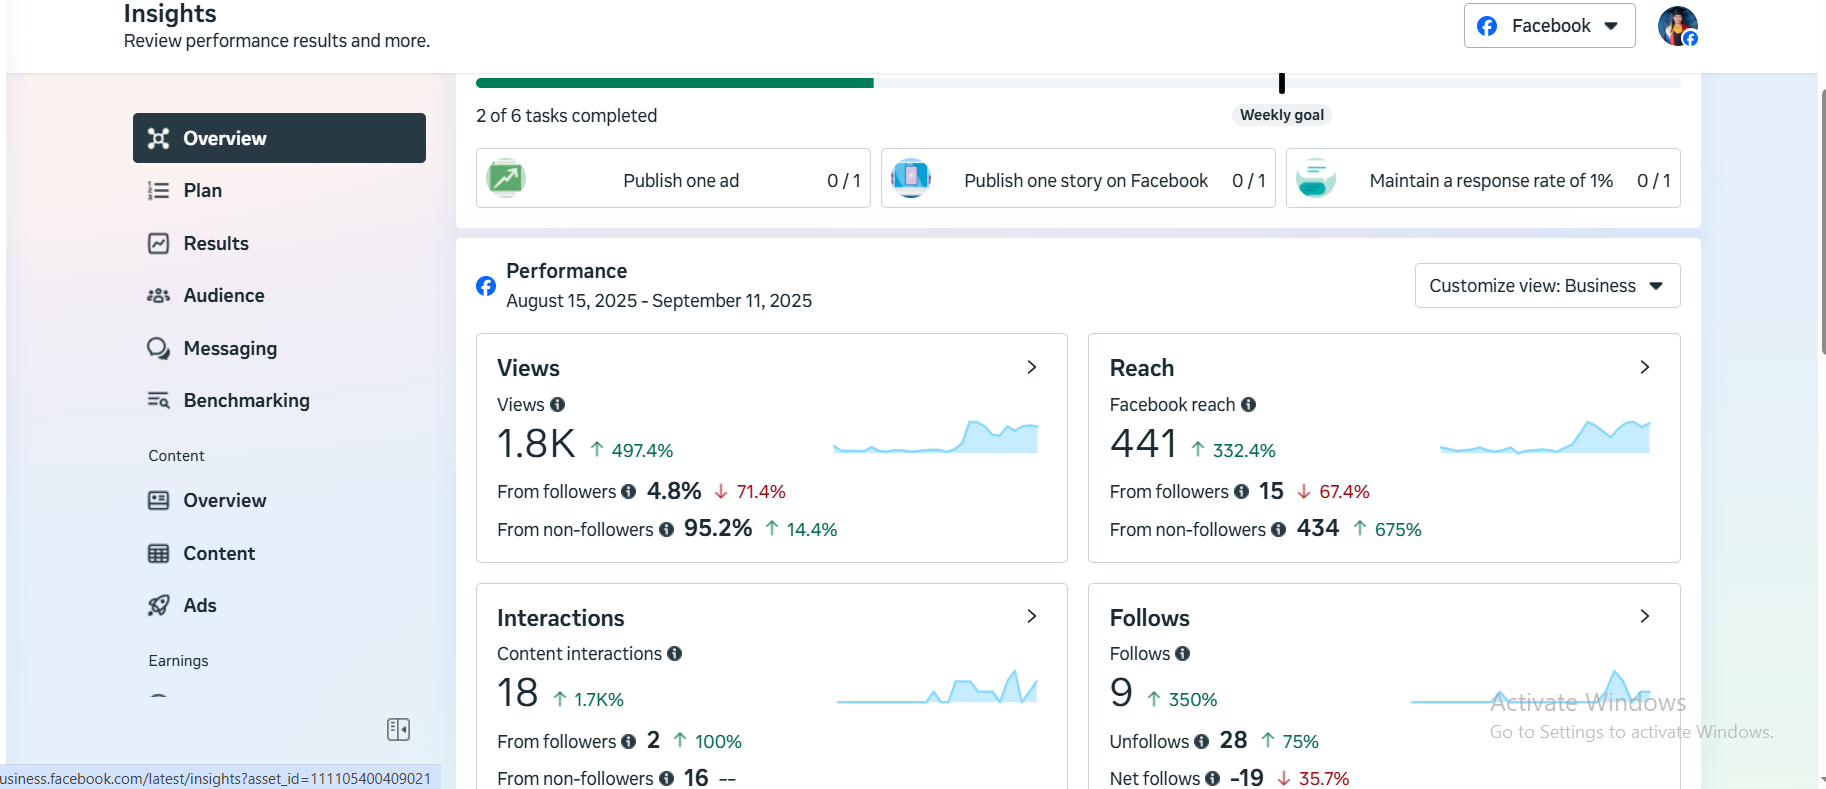Click info icon next to Content interactions
Image resolution: width=1826 pixels, height=789 pixels.
coord(674,654)
